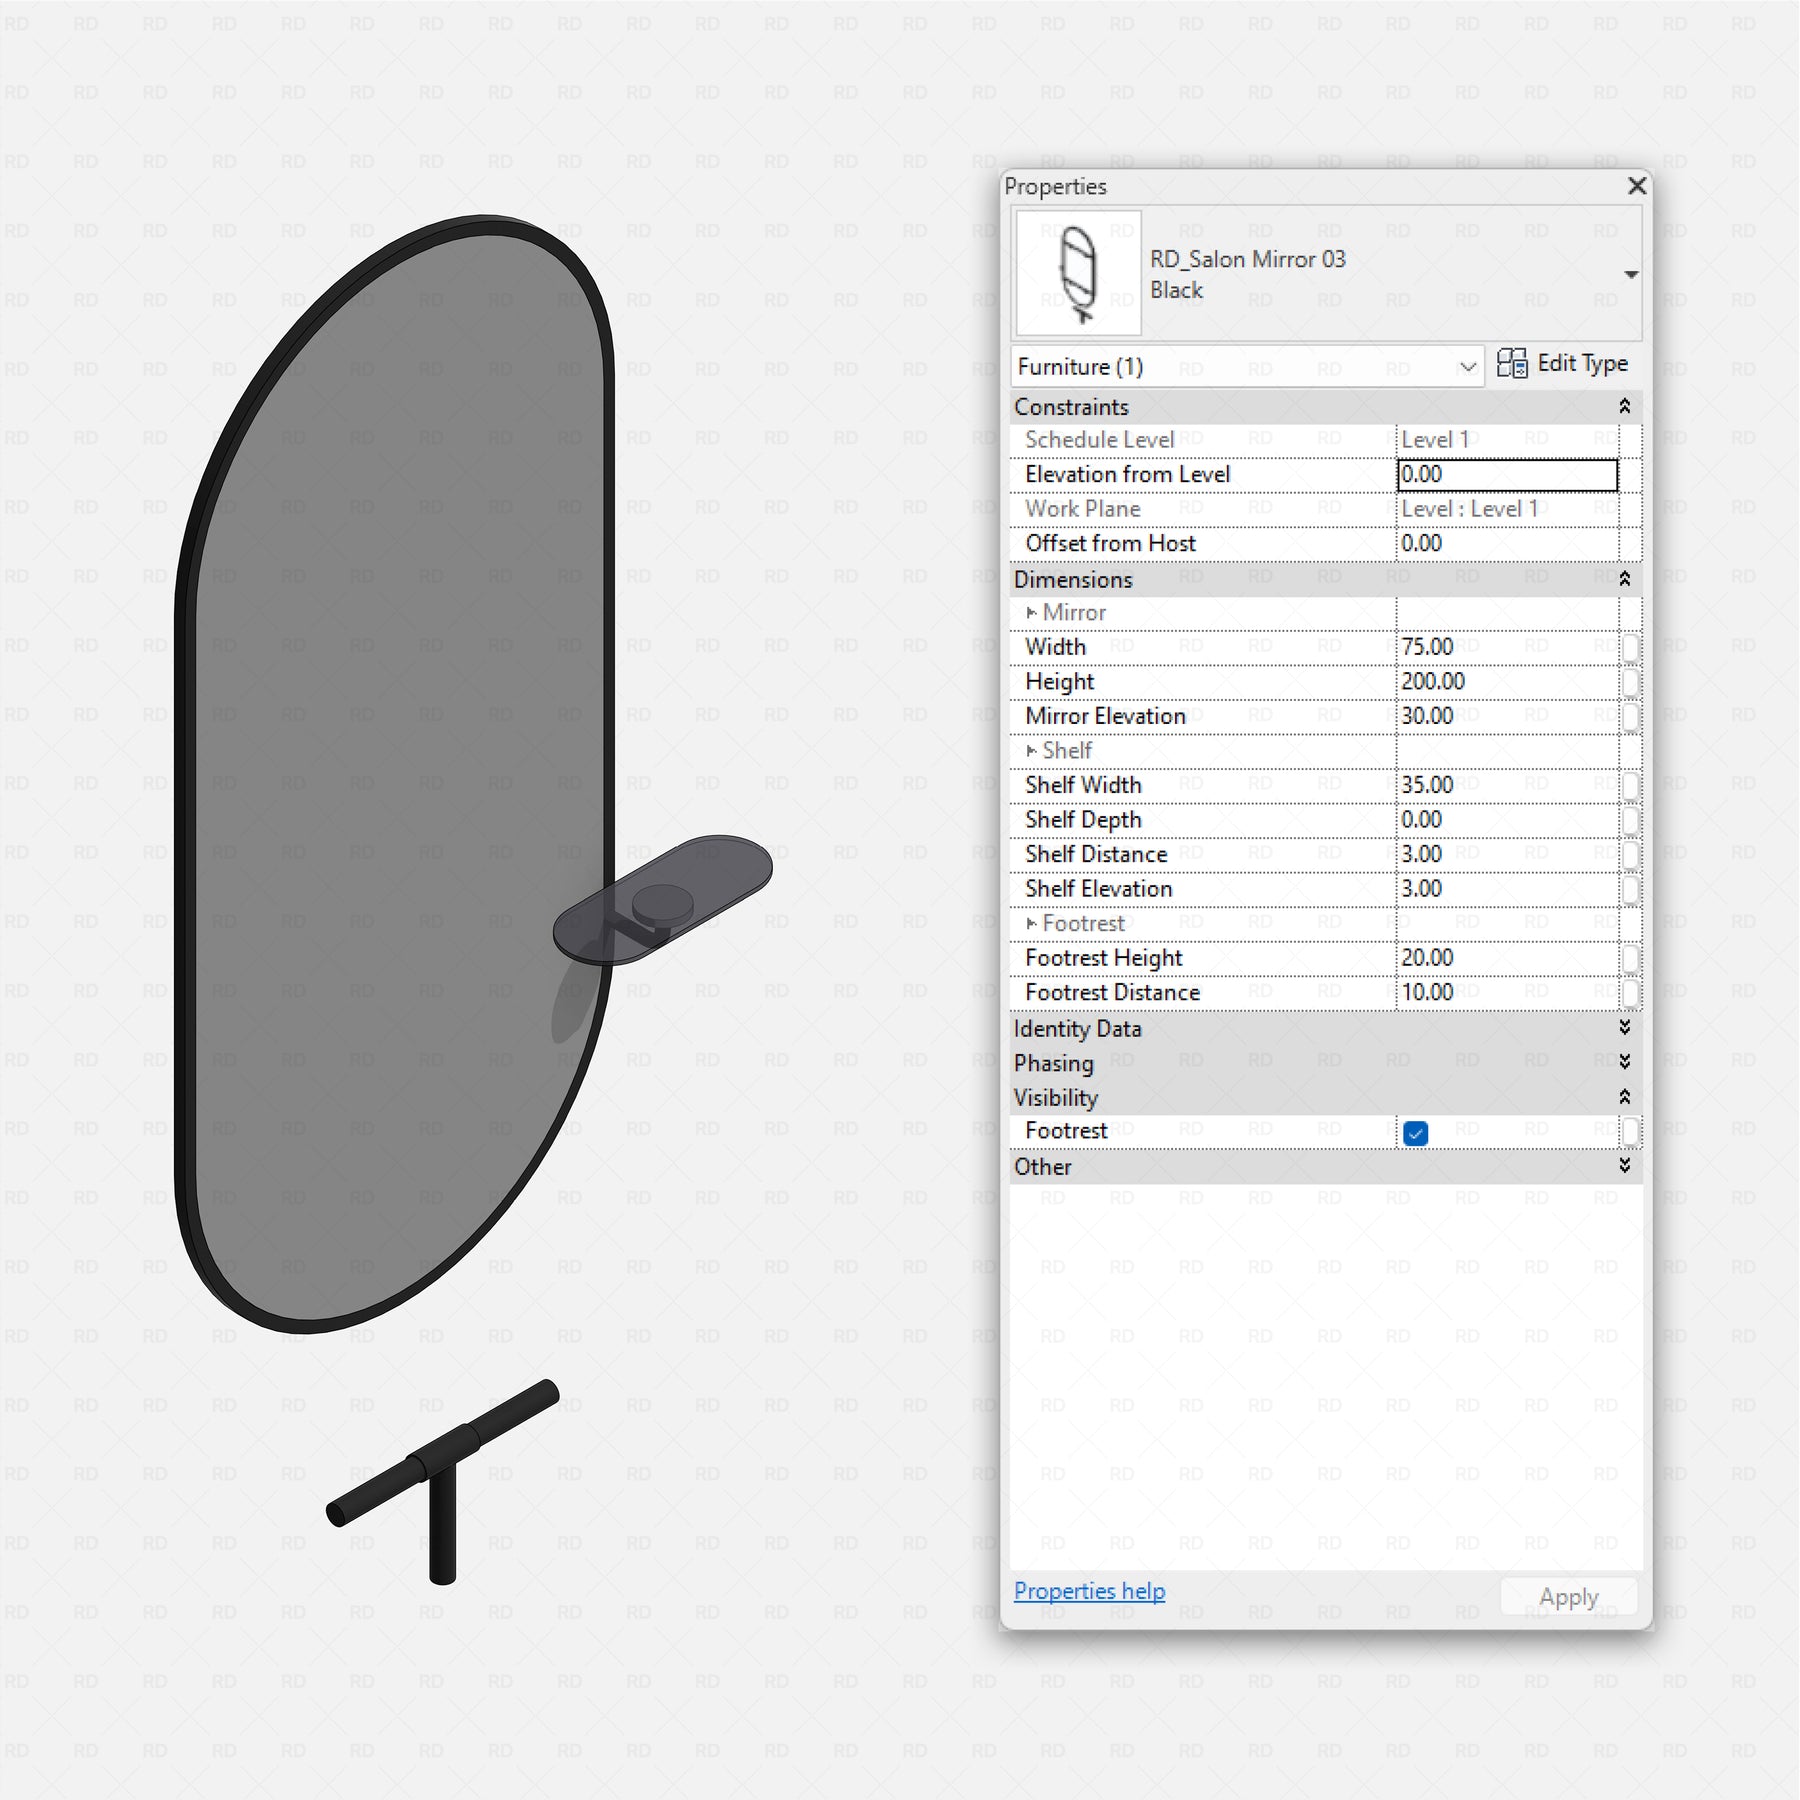The height and width of the screenshot is (1800, 1800).
Task: Collapse the Dimensions section
Action: (x=1624, y=579)
